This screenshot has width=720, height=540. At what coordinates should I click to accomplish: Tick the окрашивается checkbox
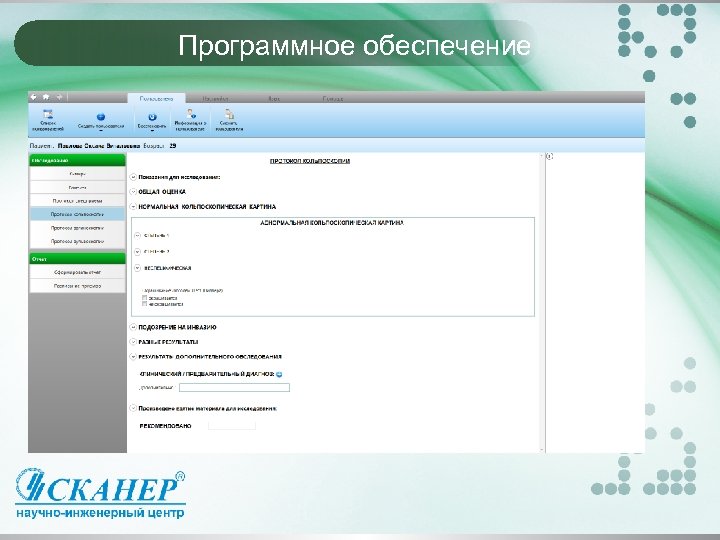pos(145,298)
